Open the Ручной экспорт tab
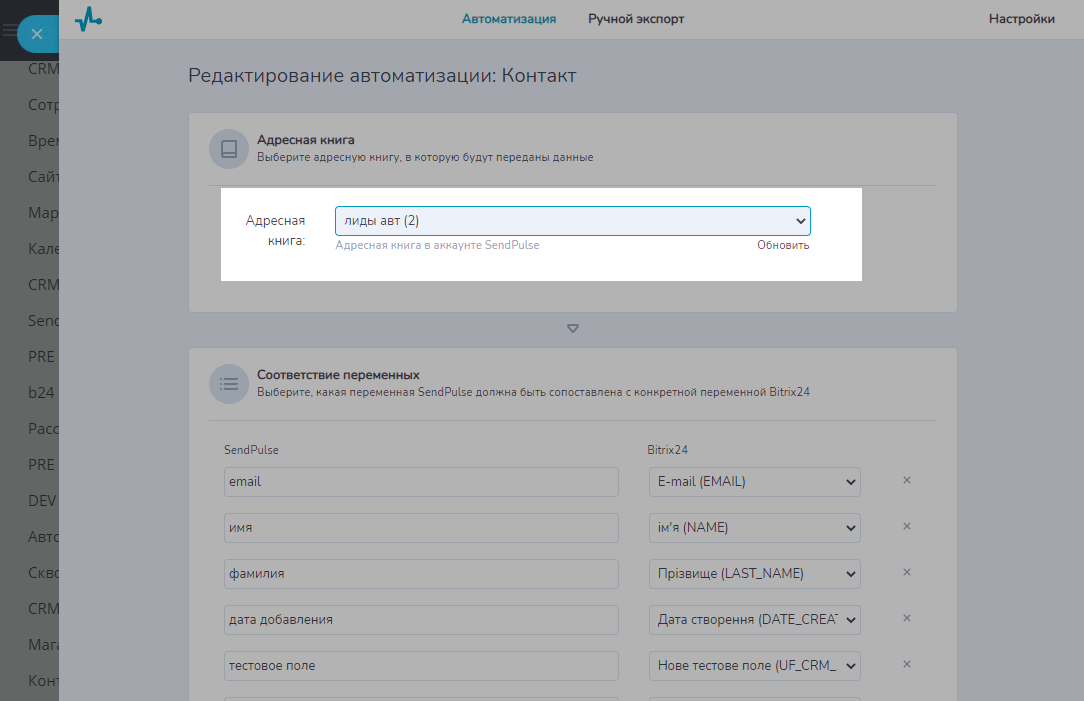Screen dimensions: 1084x701 tap(636, 19)
